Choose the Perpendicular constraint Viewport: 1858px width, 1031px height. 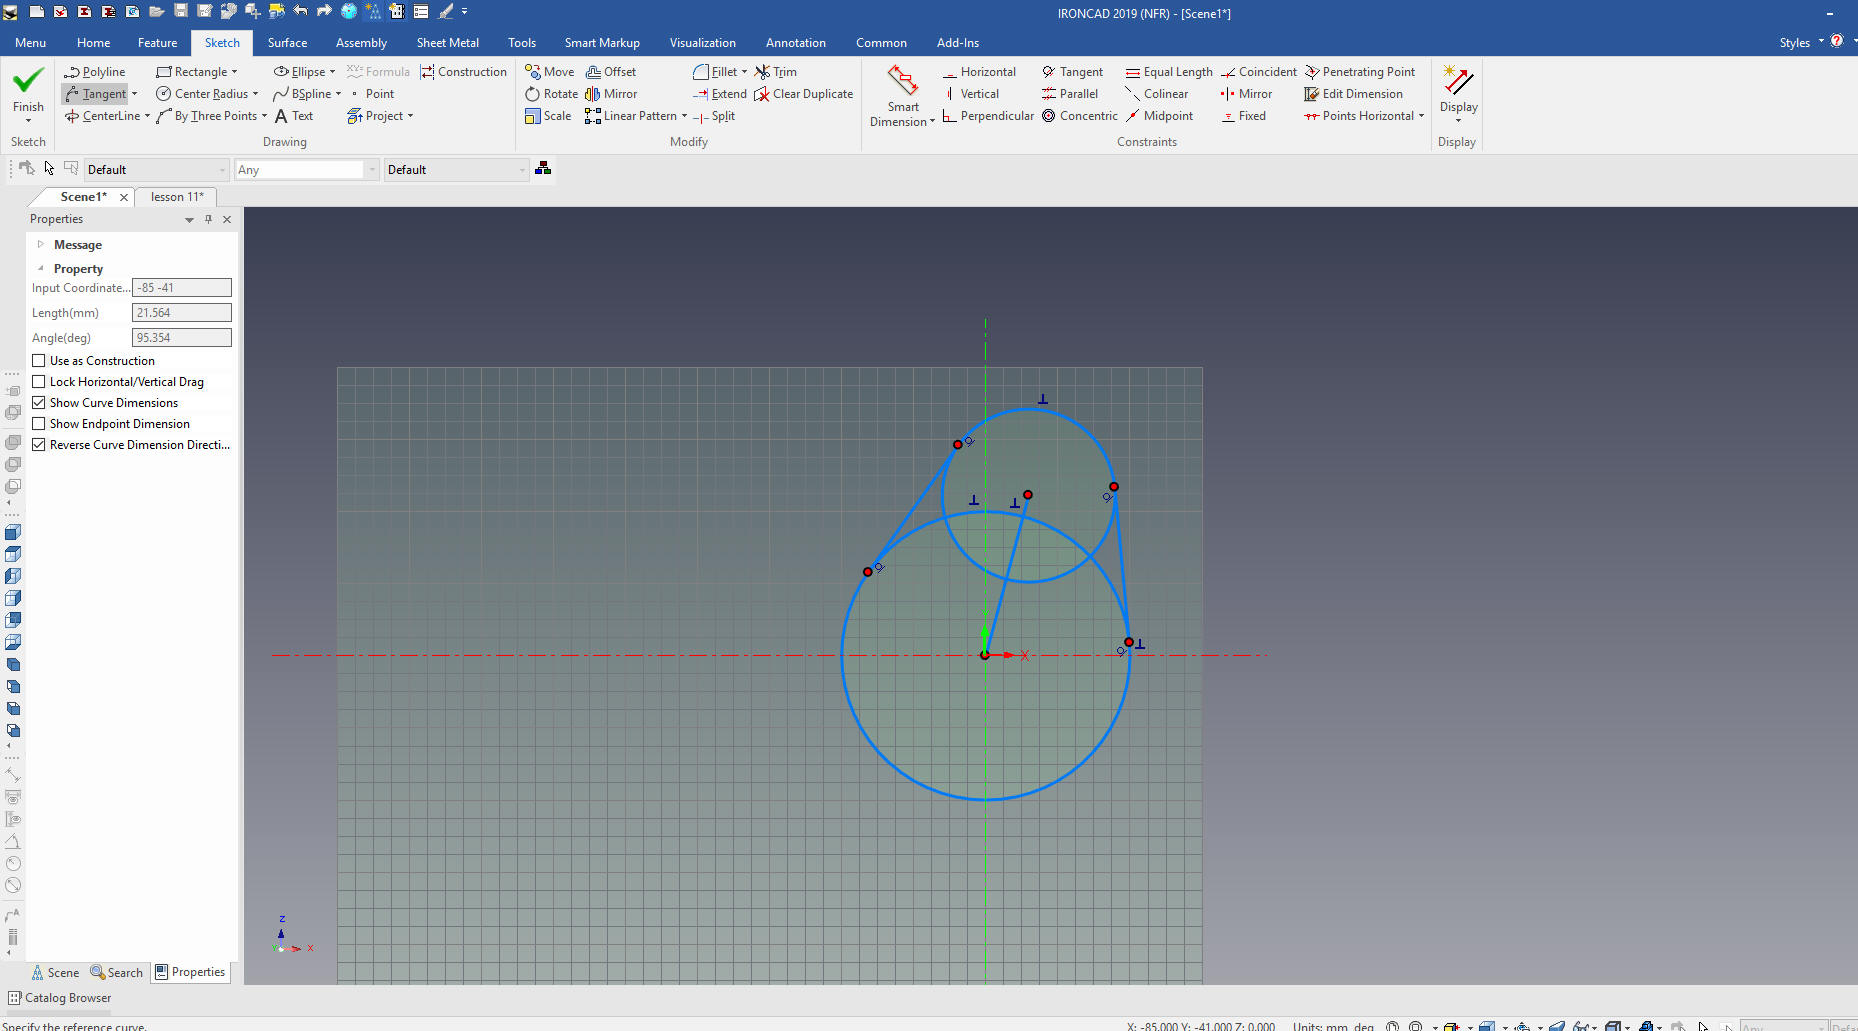(988, 116)
